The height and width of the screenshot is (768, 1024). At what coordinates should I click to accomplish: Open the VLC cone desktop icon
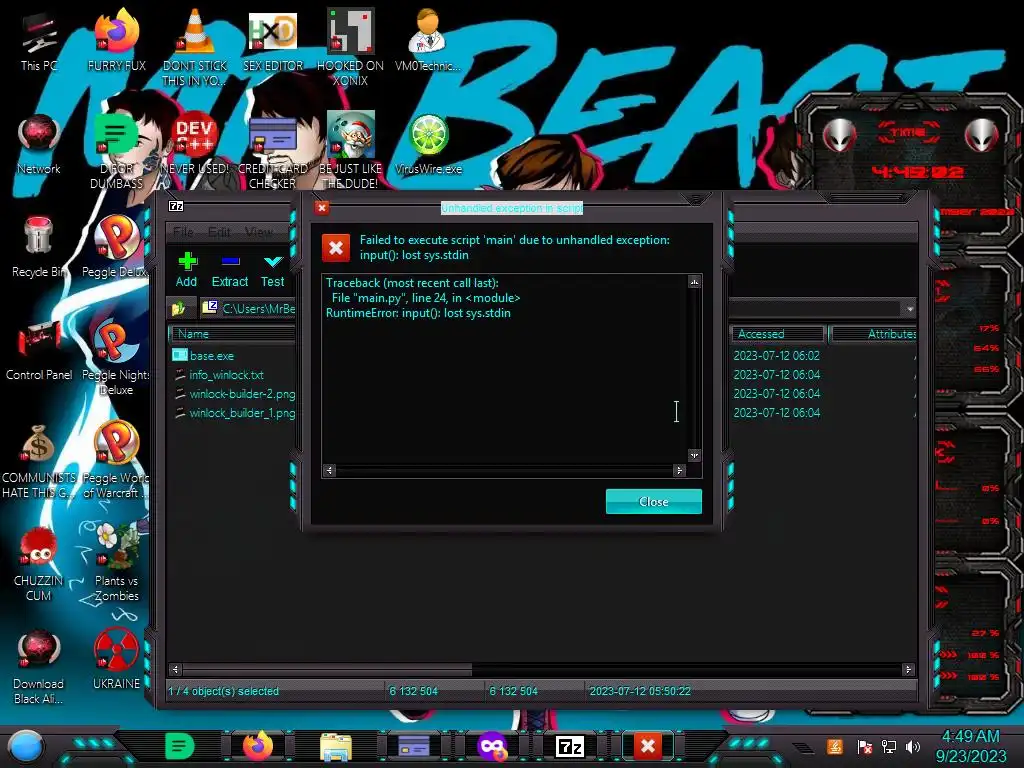[195, 47]
